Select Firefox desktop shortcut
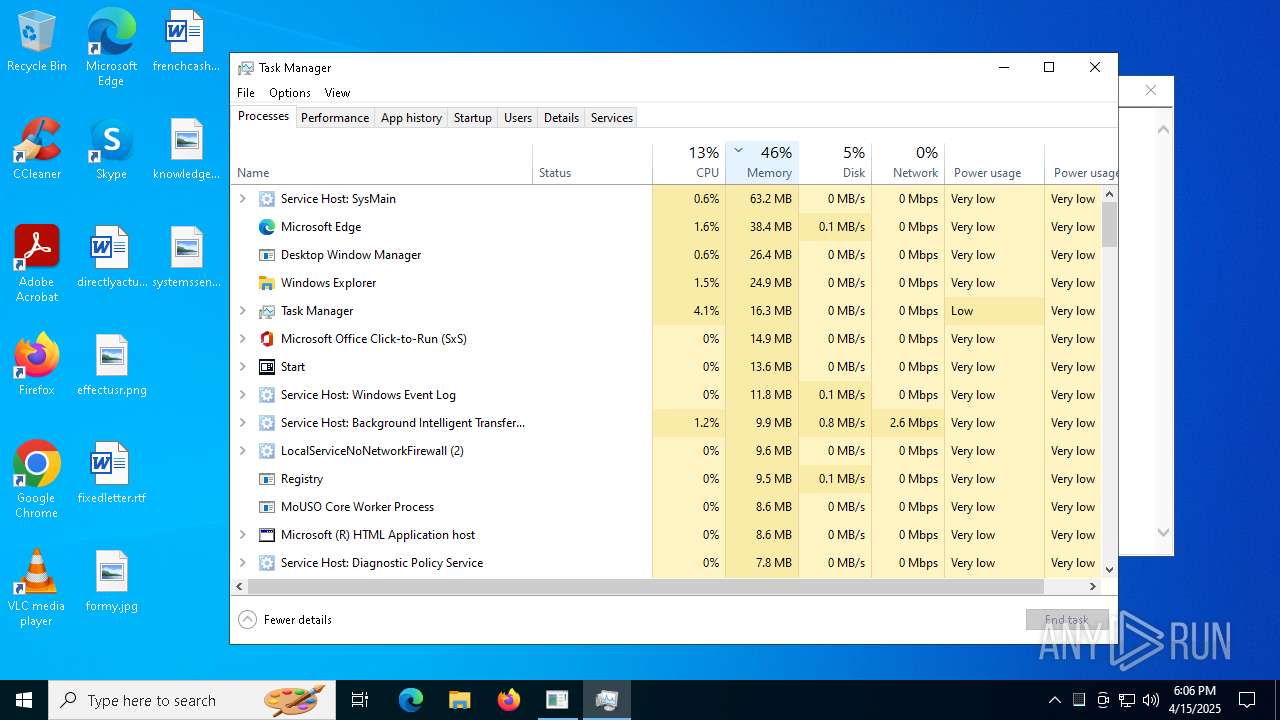 37,364
